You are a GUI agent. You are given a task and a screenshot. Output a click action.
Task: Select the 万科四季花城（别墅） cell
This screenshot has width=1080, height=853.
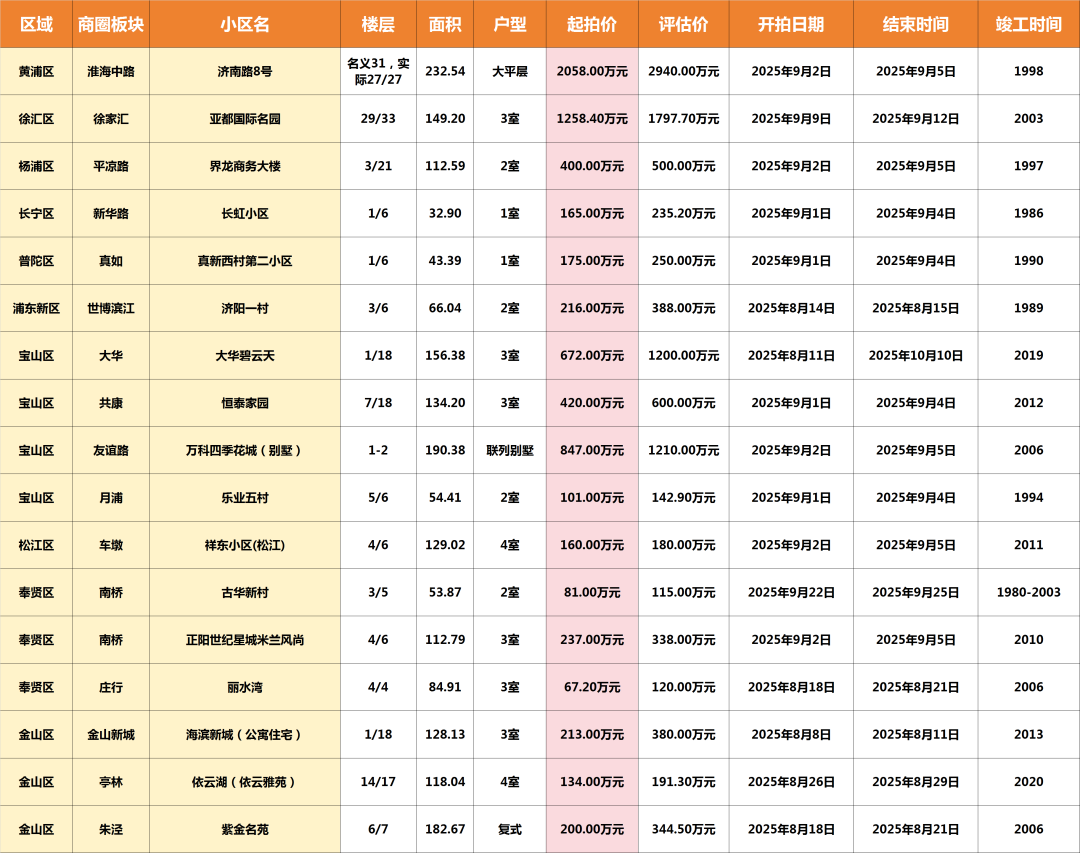(x=245, y=451)
